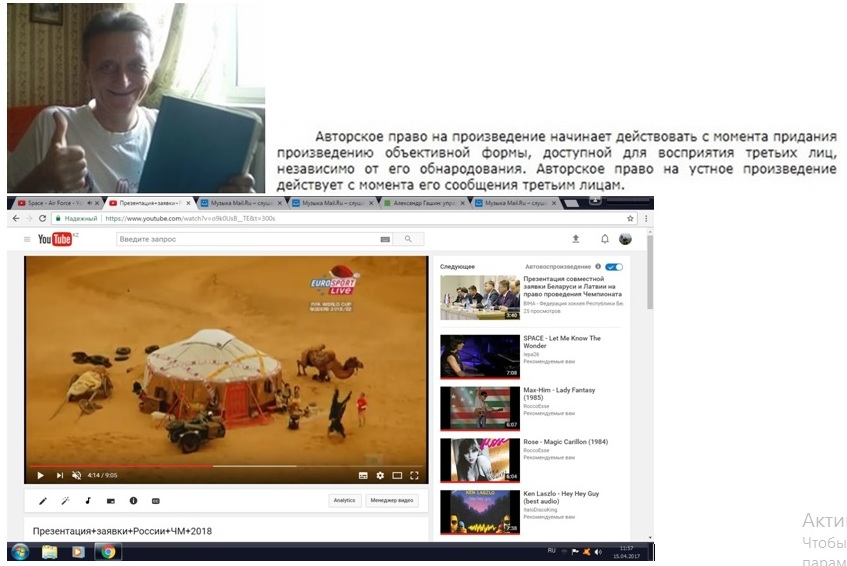Mute the Space - Air Force tab speaker
847x566 pixels.
pyautogui.click(x=89, y=203)
